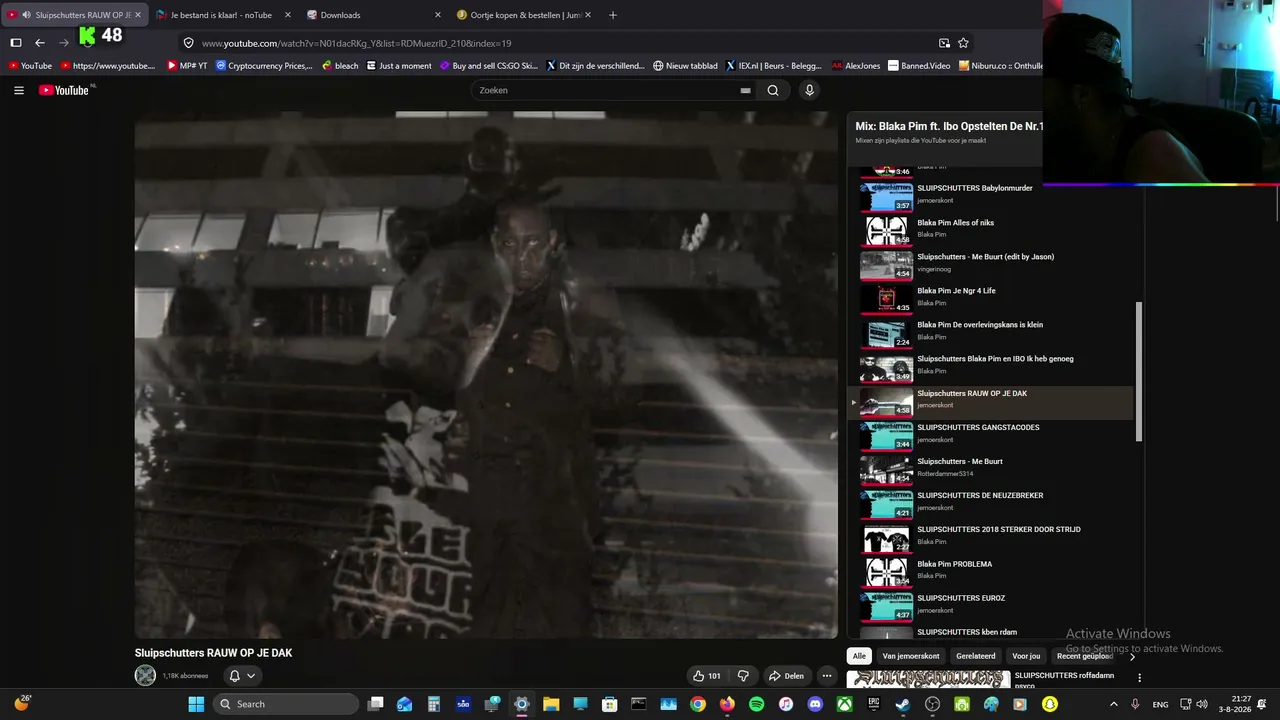Viewport: 1280px width, 720px height.
Task: Click the Windows taskbar Search box
Action: (x=285, y=704)
